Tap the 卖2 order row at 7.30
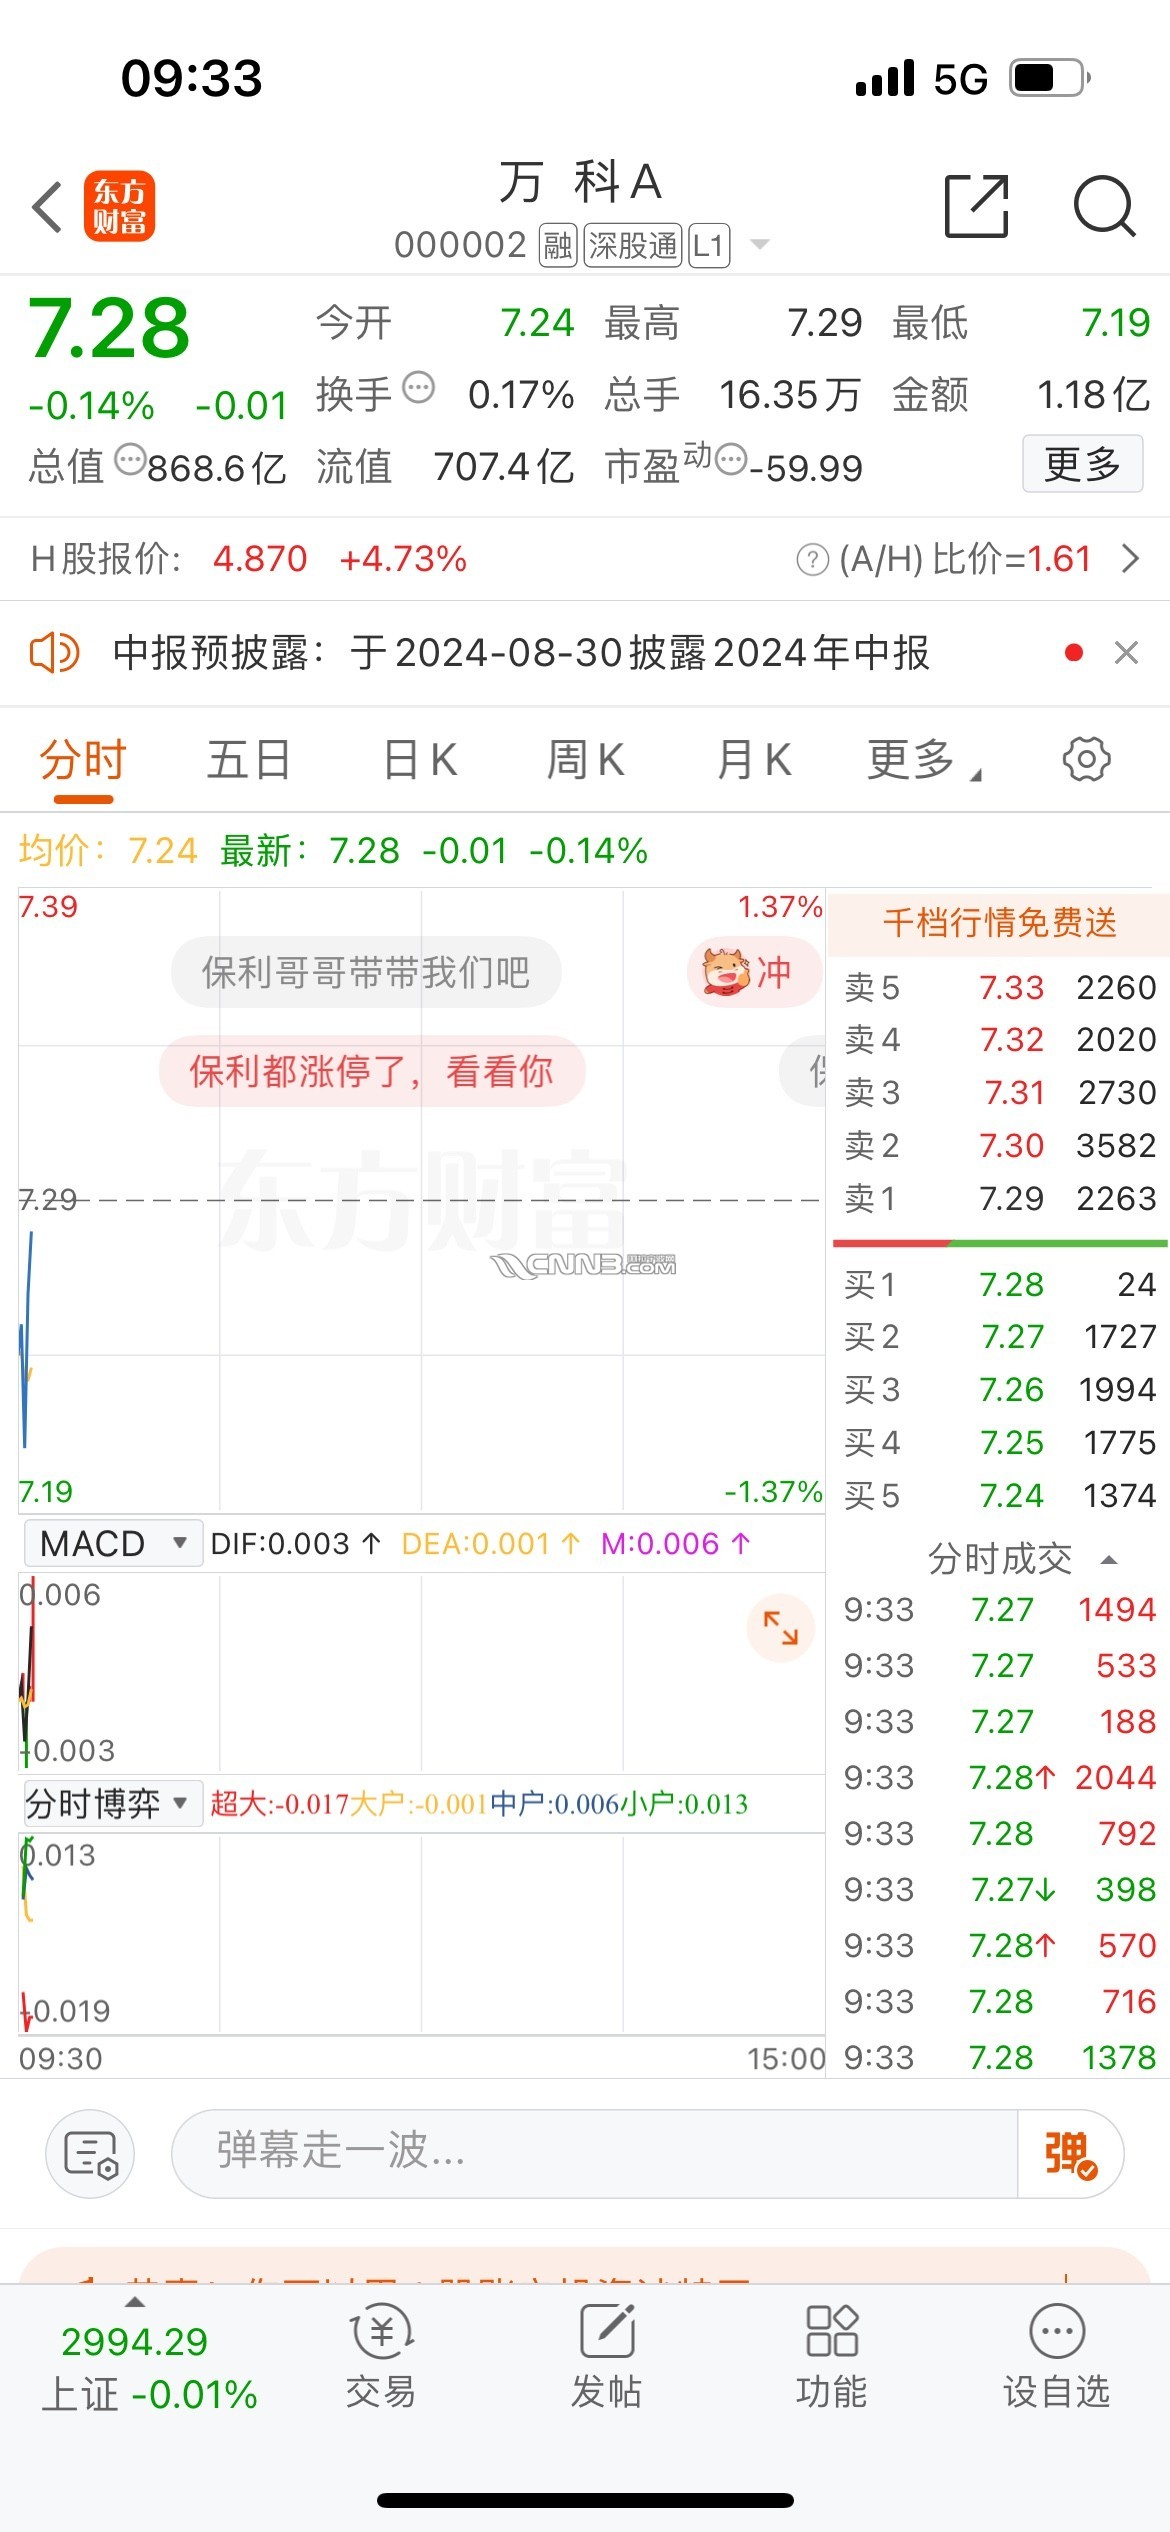This screenshot has height=2532, width=1170. [x=999, y=1146]
